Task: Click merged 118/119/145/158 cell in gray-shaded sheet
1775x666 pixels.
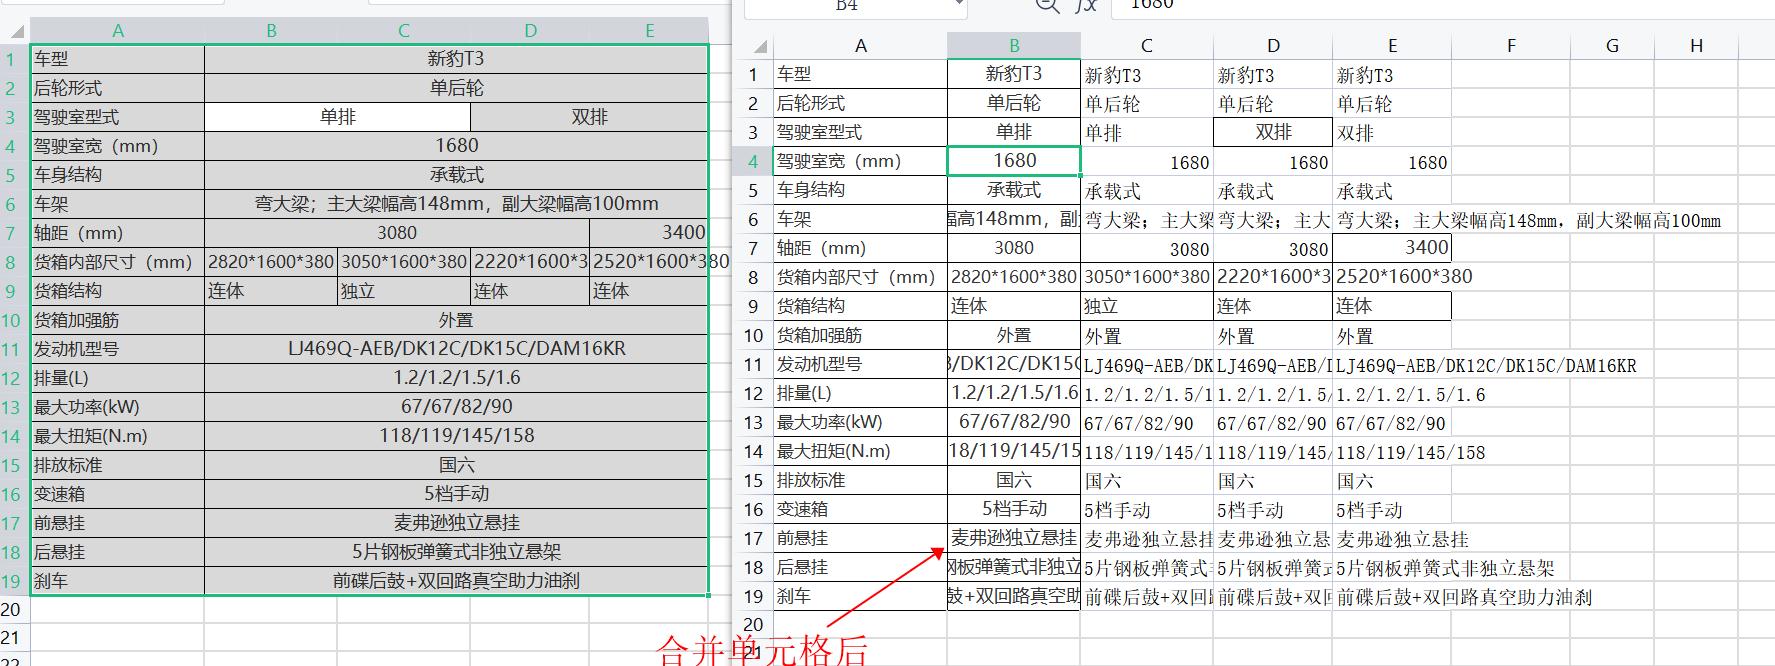Action: (457, 436)
